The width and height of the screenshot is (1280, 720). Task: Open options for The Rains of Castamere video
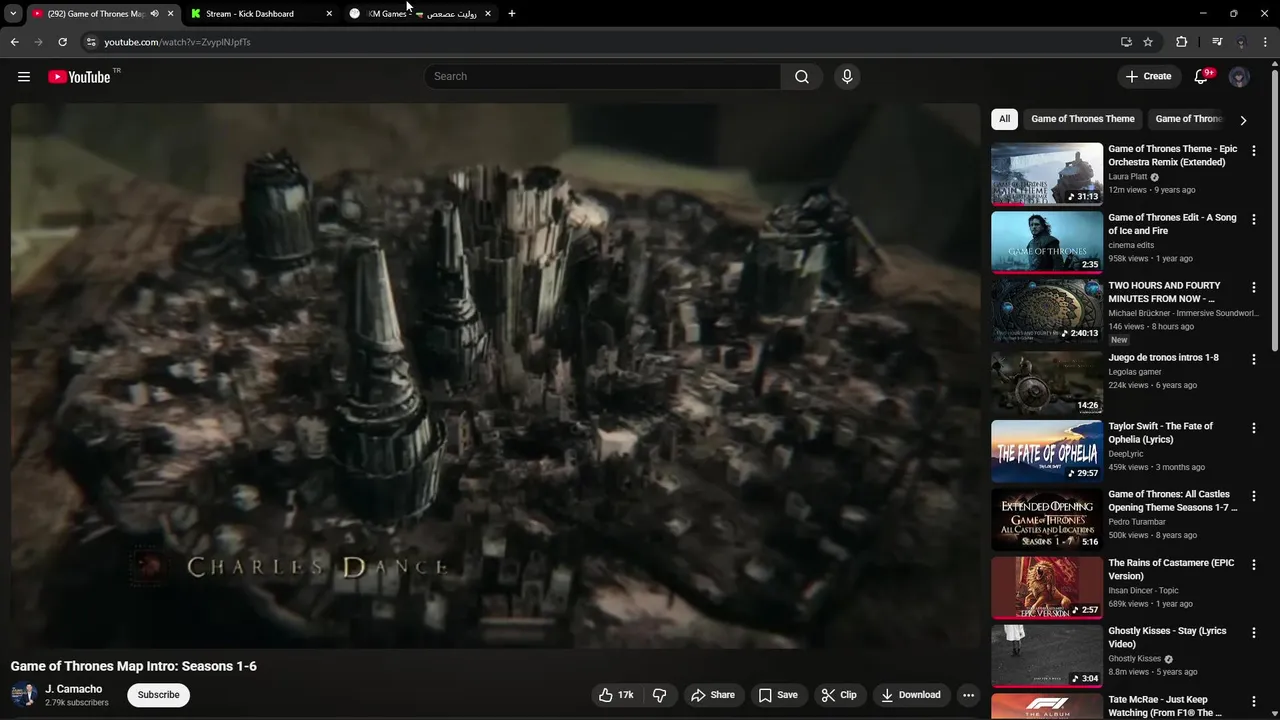(1254, 564)
